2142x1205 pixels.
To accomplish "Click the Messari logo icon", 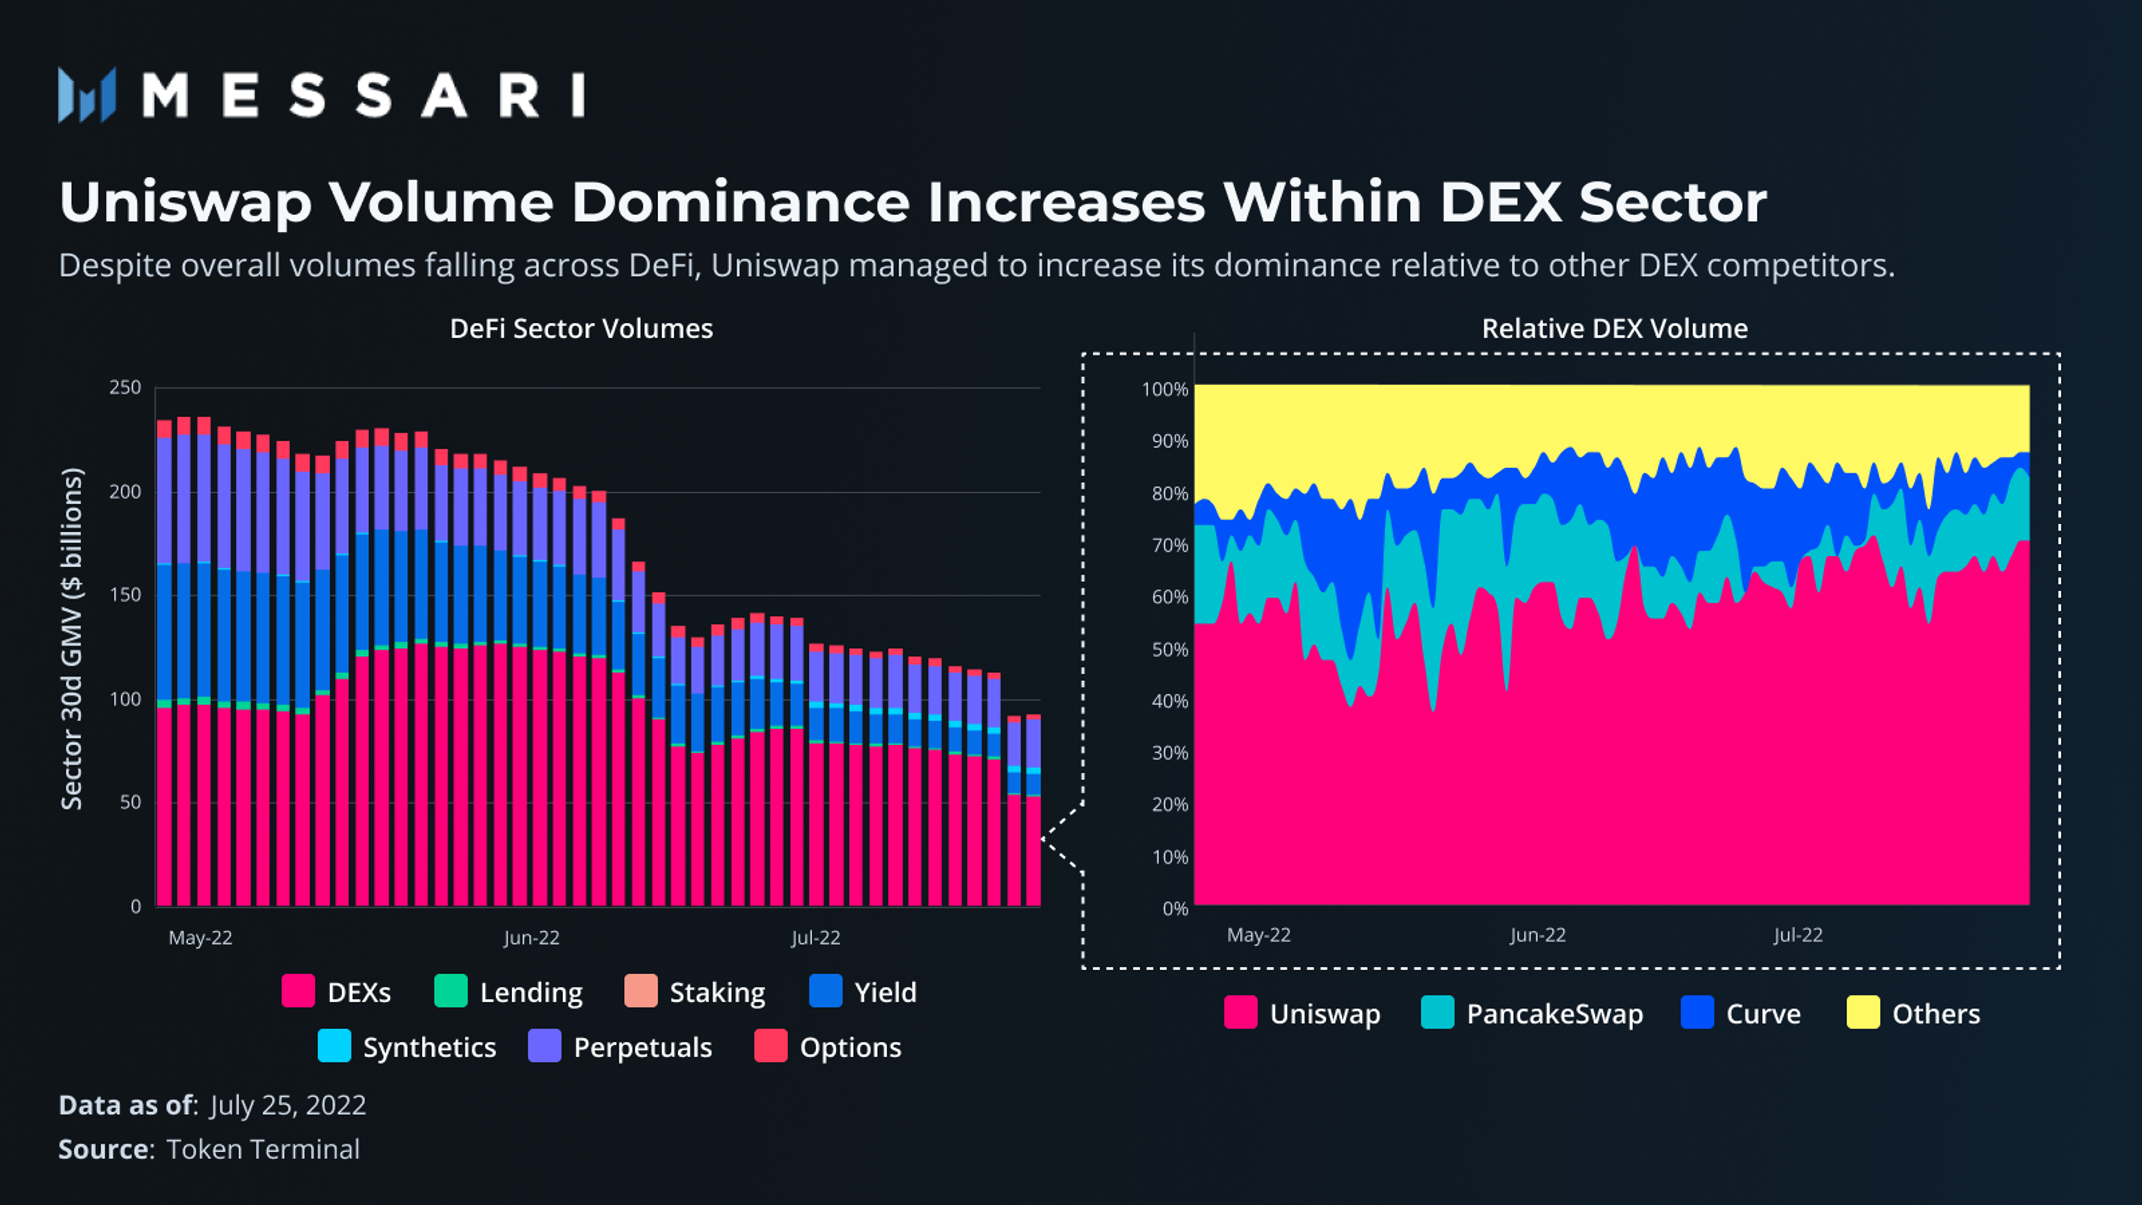I will pos(86,95).
